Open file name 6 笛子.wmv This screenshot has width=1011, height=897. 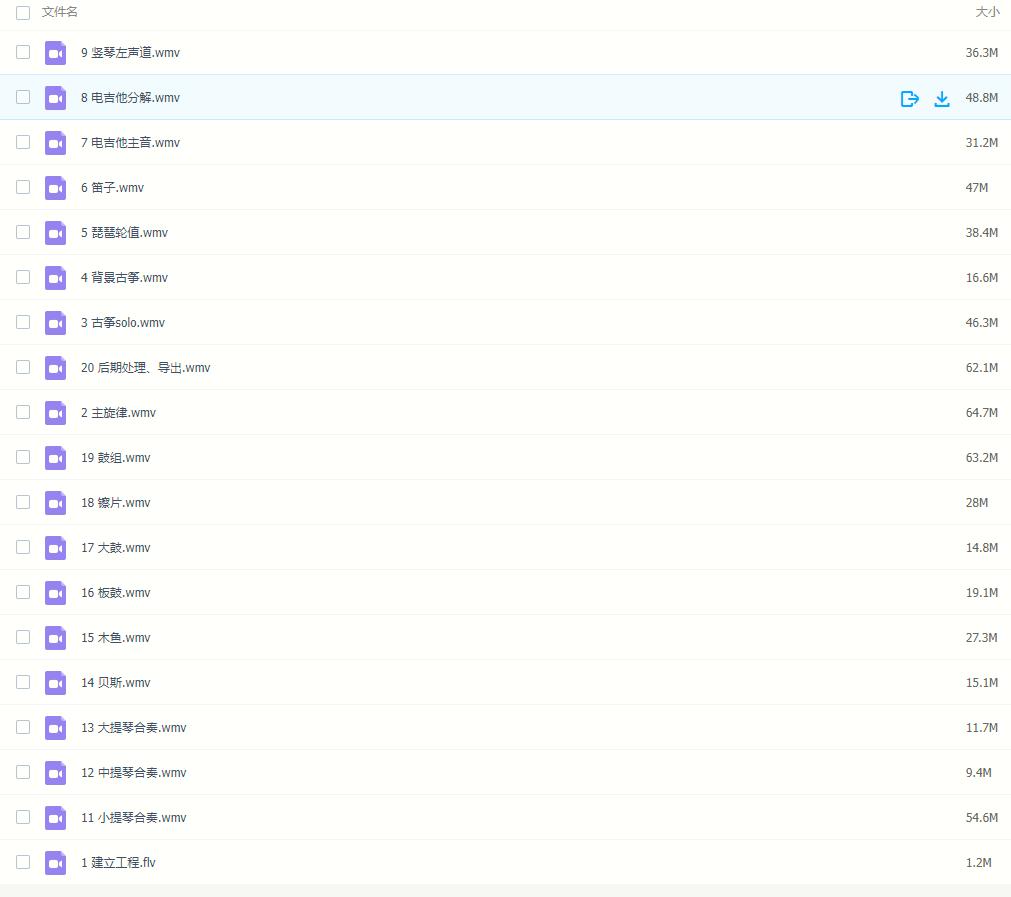[112, 188]
